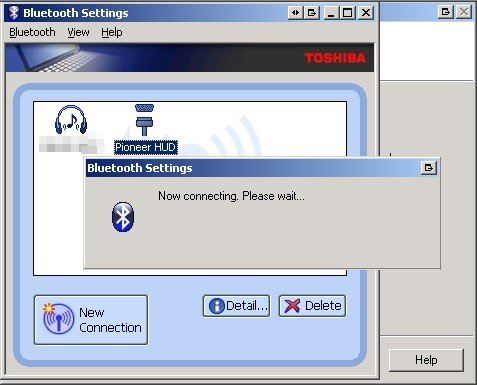Click the Bluetooth icon in the main title bar
This screenshot has height=385, width=477.
tap(14, 13)
